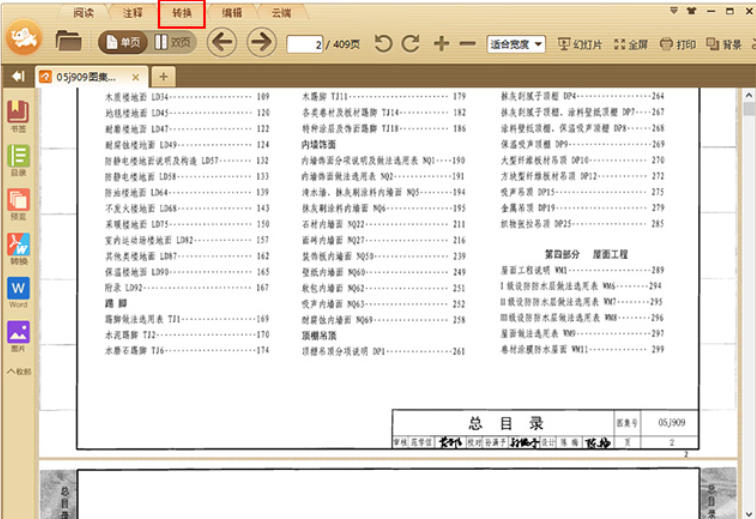Image resolution: width=756 pixels, height=519 pixels.
Task: Select the Word export sidebar icon
Action: click(18, 291)
